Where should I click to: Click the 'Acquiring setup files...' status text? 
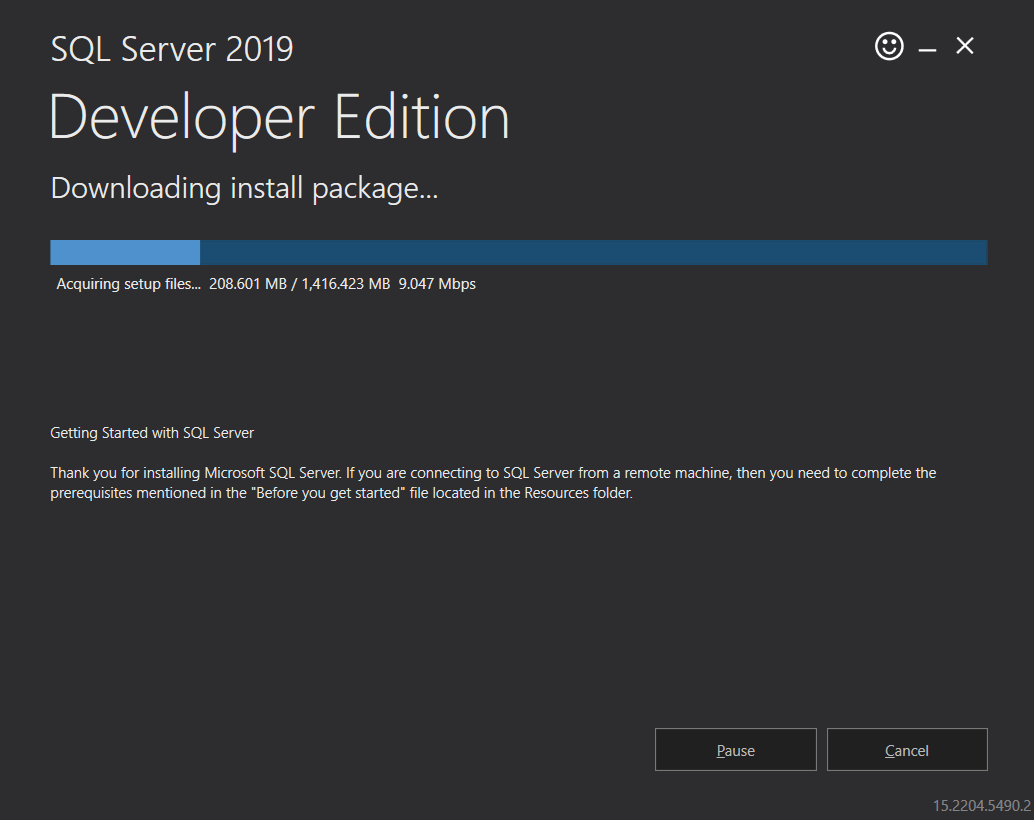click(x=129, y=284)
